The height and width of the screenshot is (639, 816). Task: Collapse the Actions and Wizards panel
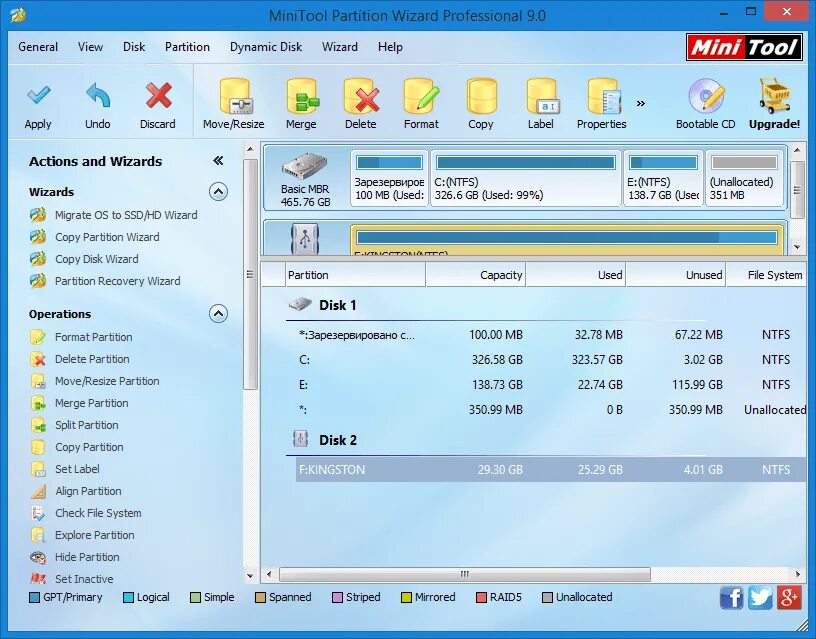(218, 161)
